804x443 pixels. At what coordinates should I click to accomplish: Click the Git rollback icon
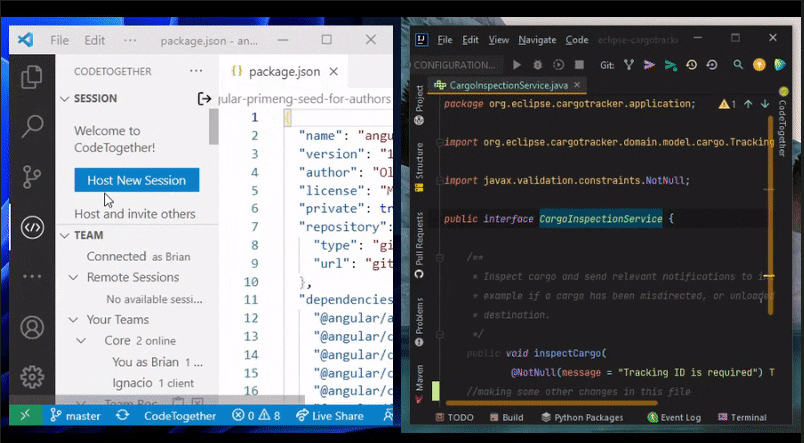click(x=712, y=65)
